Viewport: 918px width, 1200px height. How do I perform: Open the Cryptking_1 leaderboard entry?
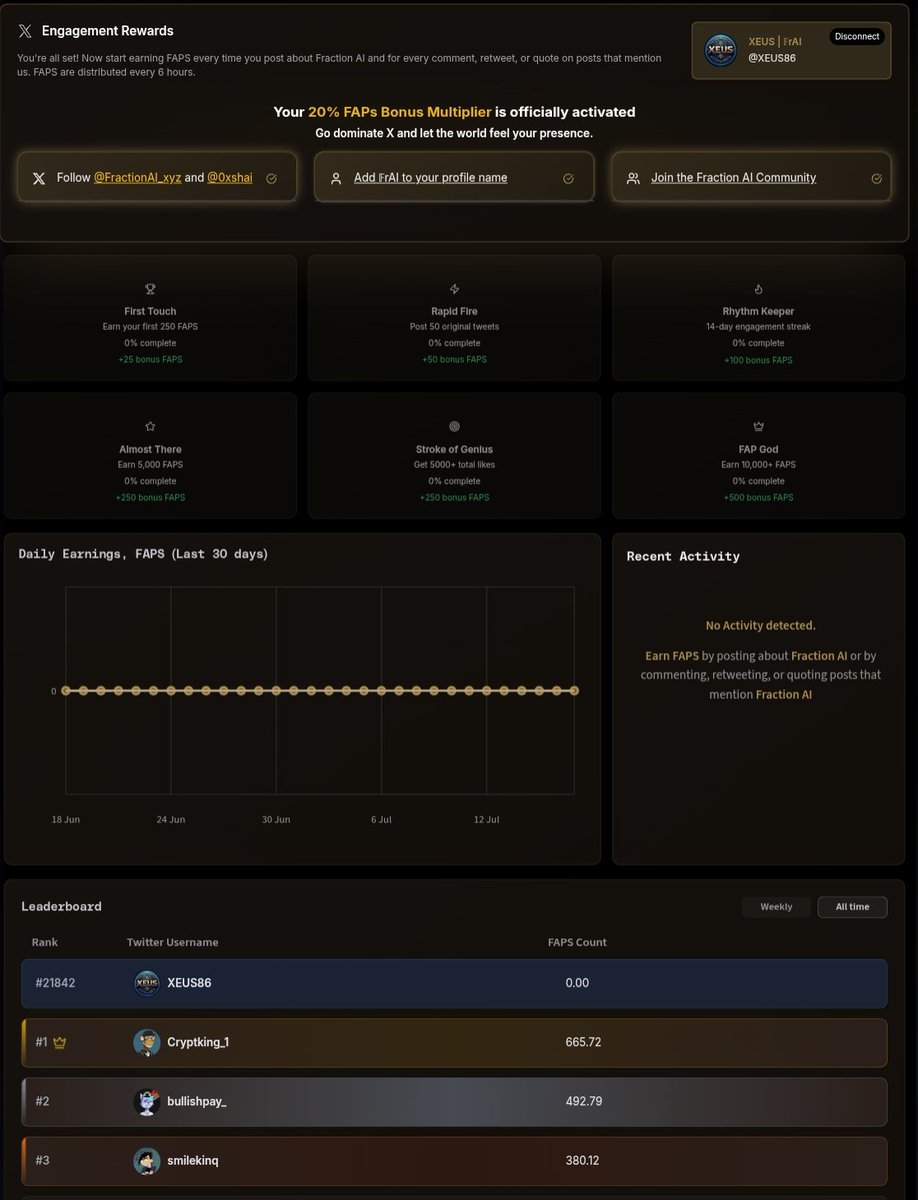pos(454,1043)
